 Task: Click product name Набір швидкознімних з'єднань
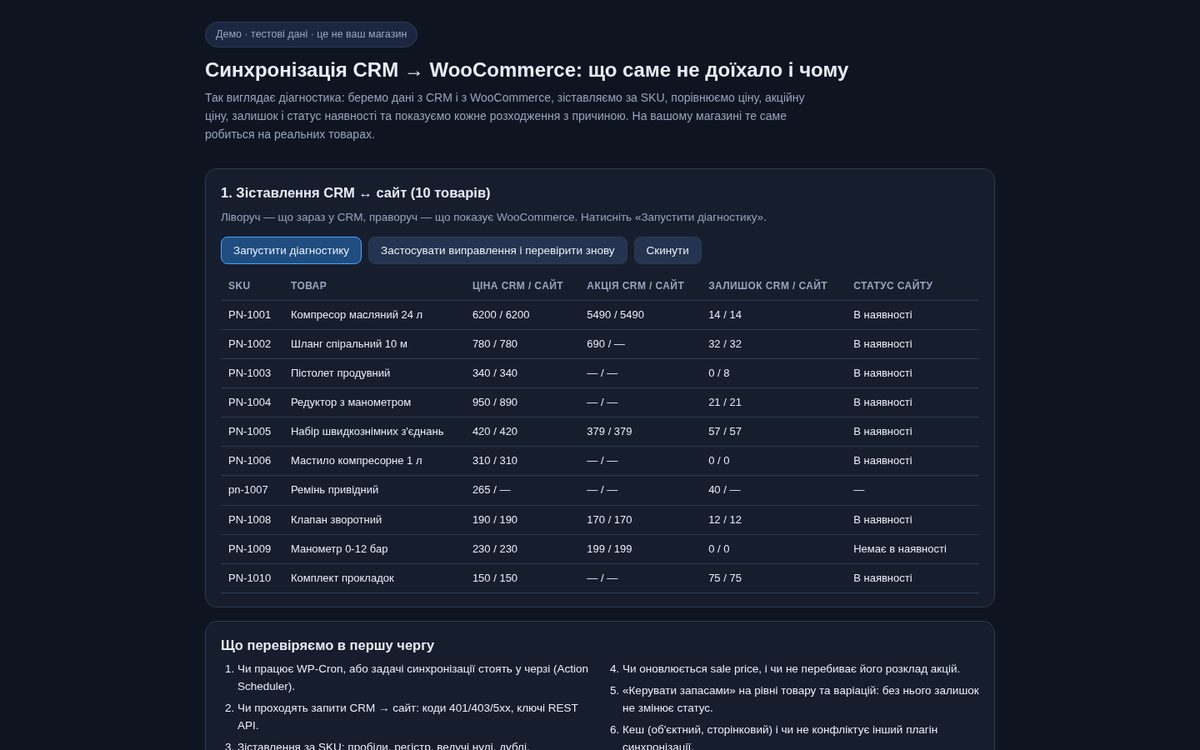[x=367, y=432]
